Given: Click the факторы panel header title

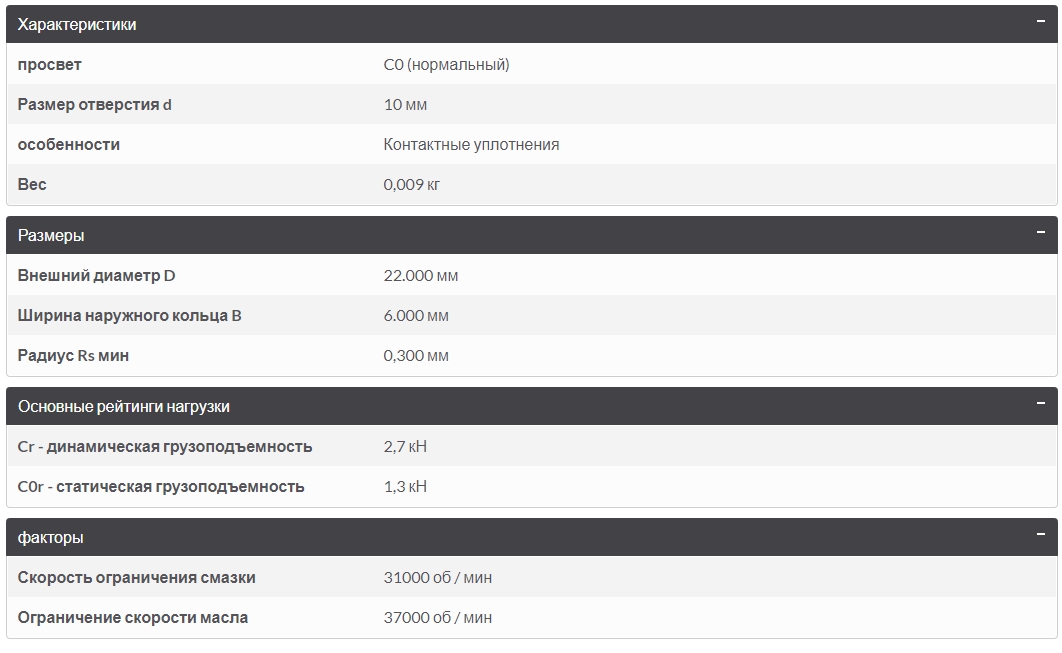Looking at the screenshot, I should (51, 538).
